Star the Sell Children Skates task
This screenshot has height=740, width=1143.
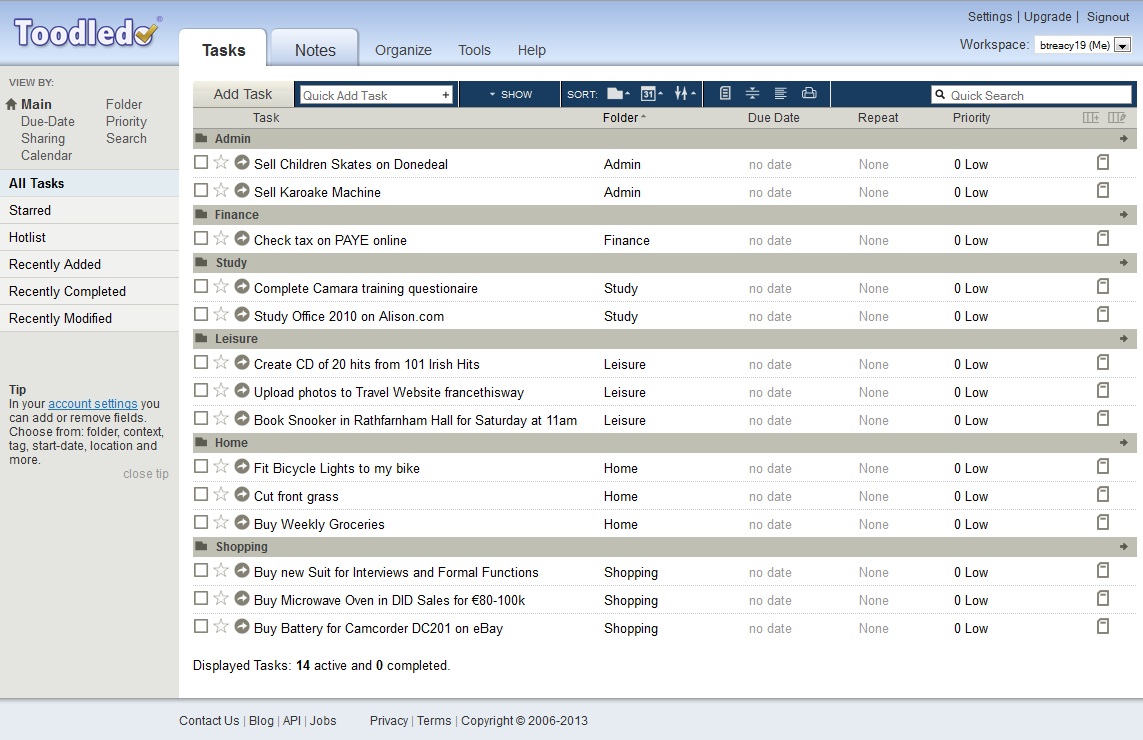[x=221, y=163]
